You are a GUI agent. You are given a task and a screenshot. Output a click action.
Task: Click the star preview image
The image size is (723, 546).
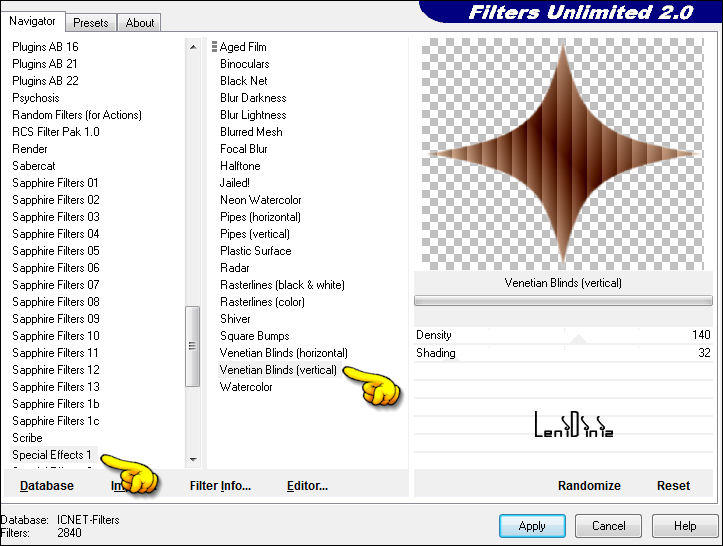pos(562,151)
